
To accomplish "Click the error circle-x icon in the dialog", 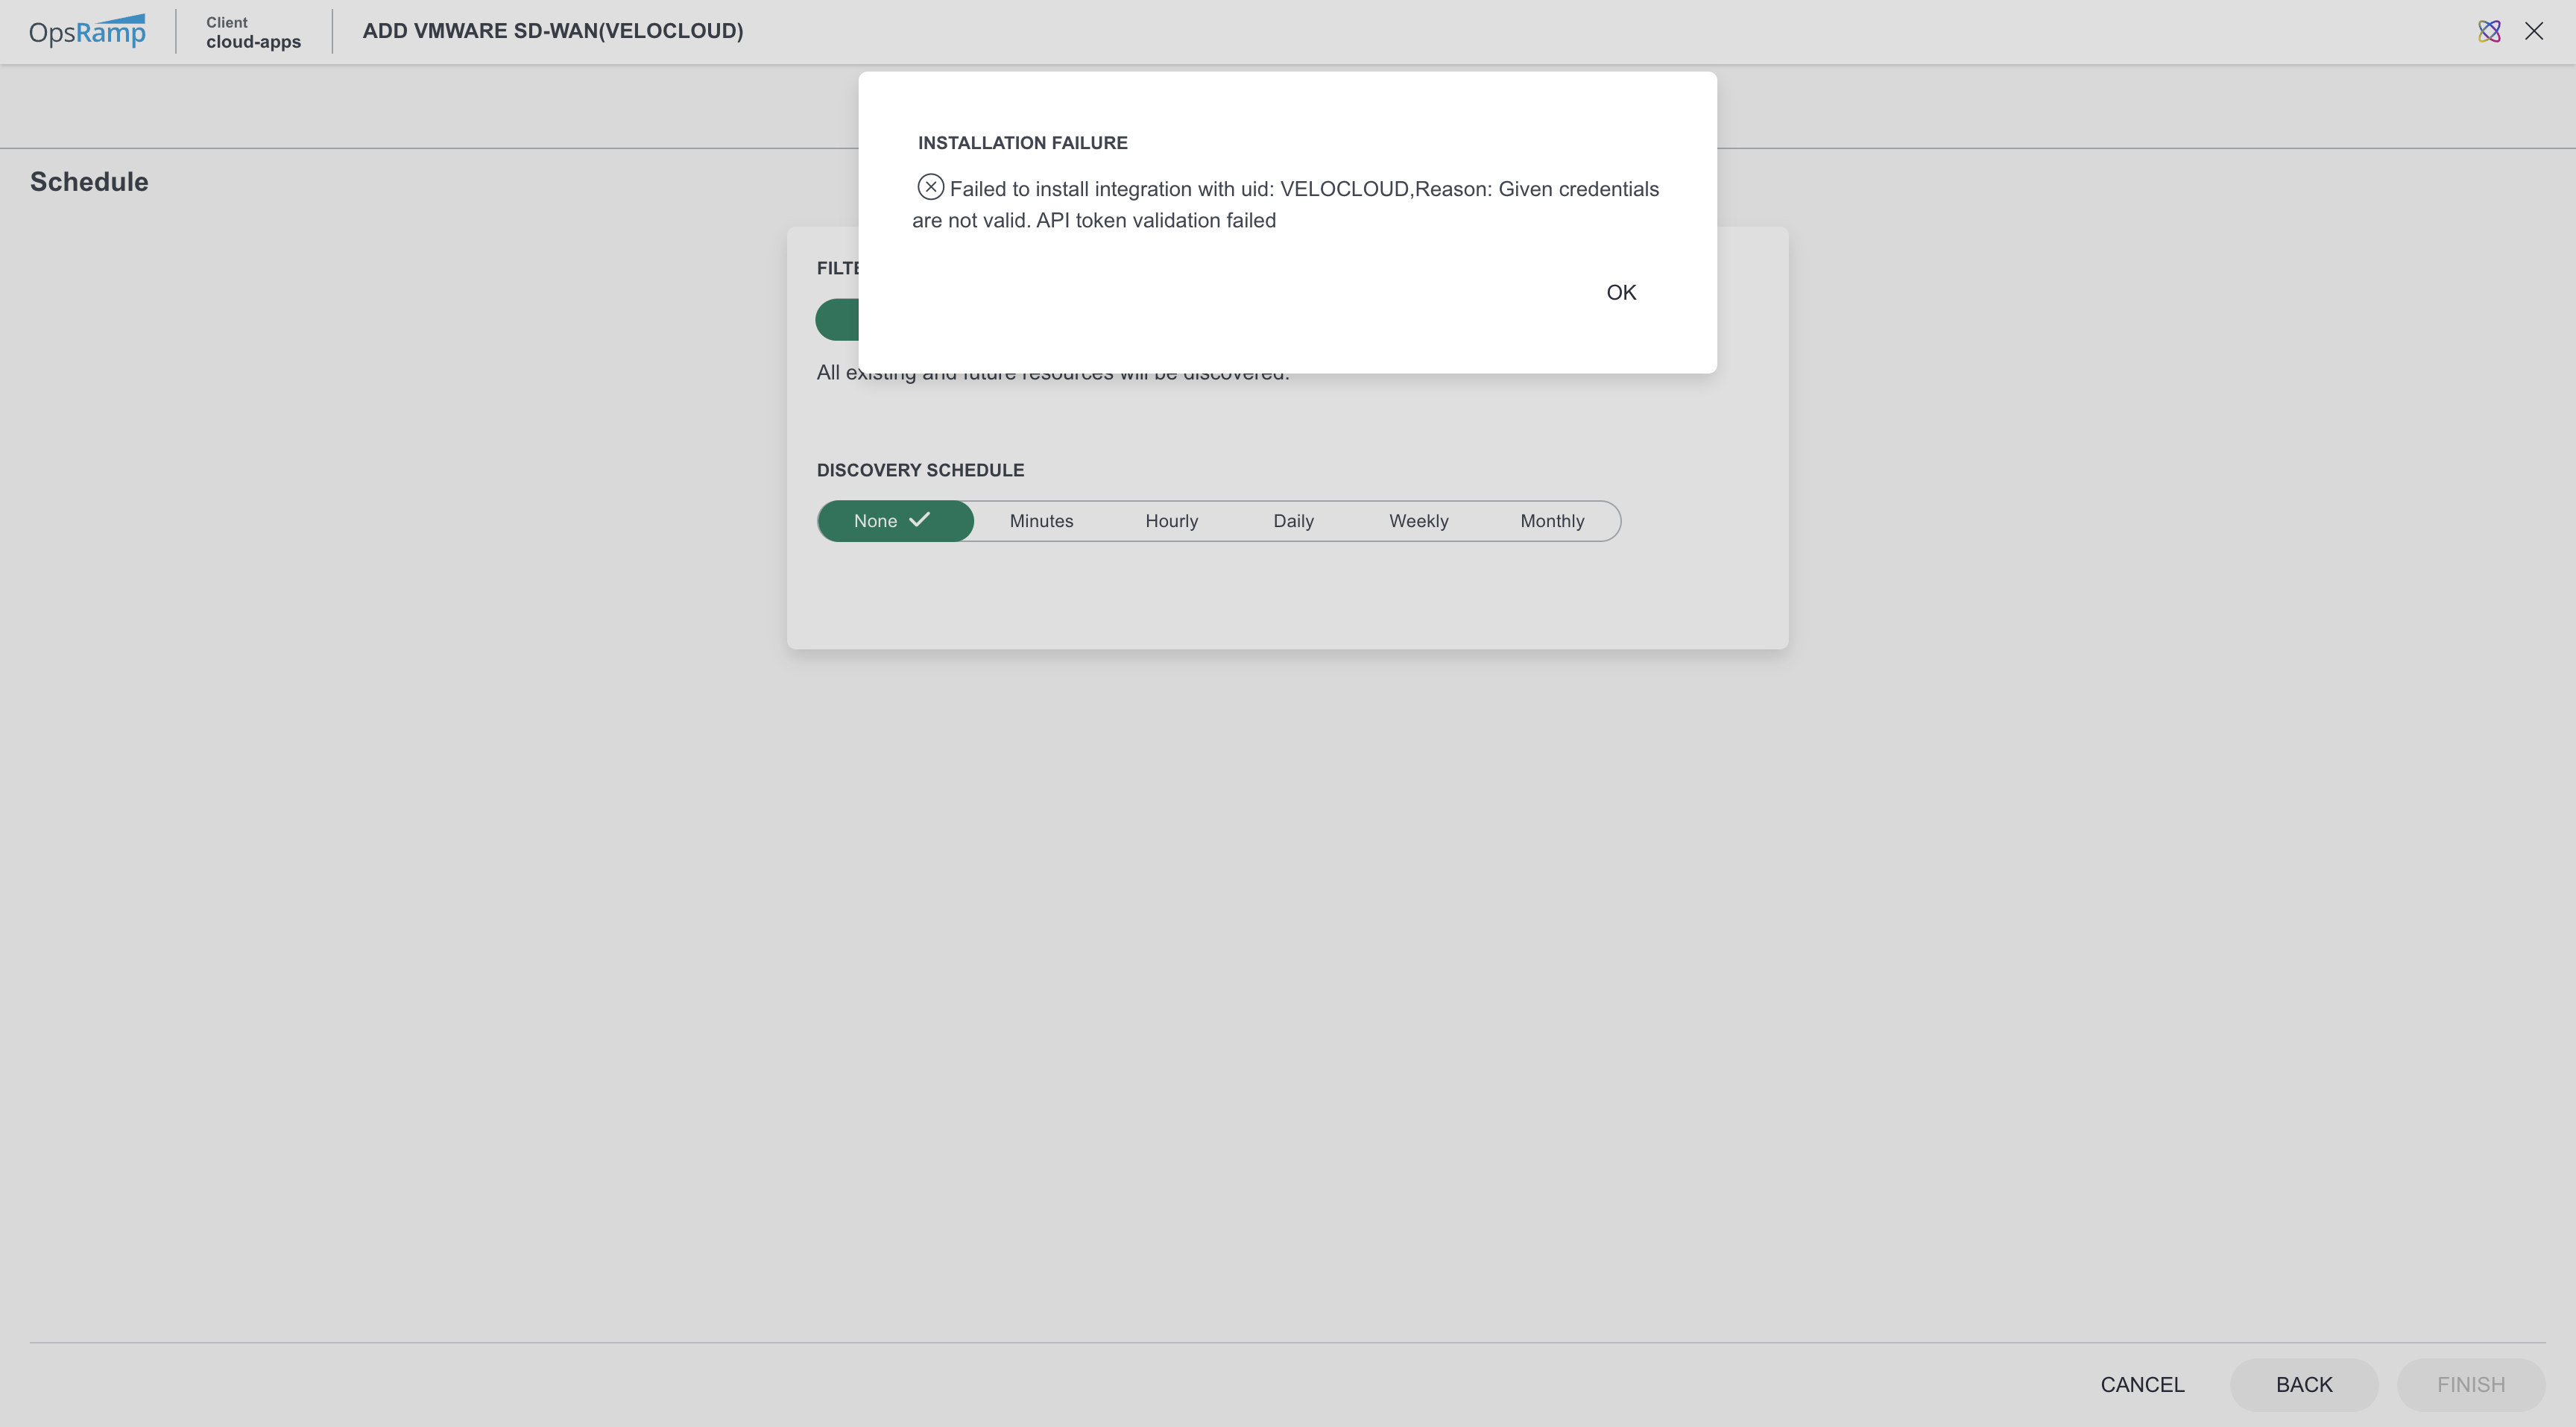I will coord(930,187).
